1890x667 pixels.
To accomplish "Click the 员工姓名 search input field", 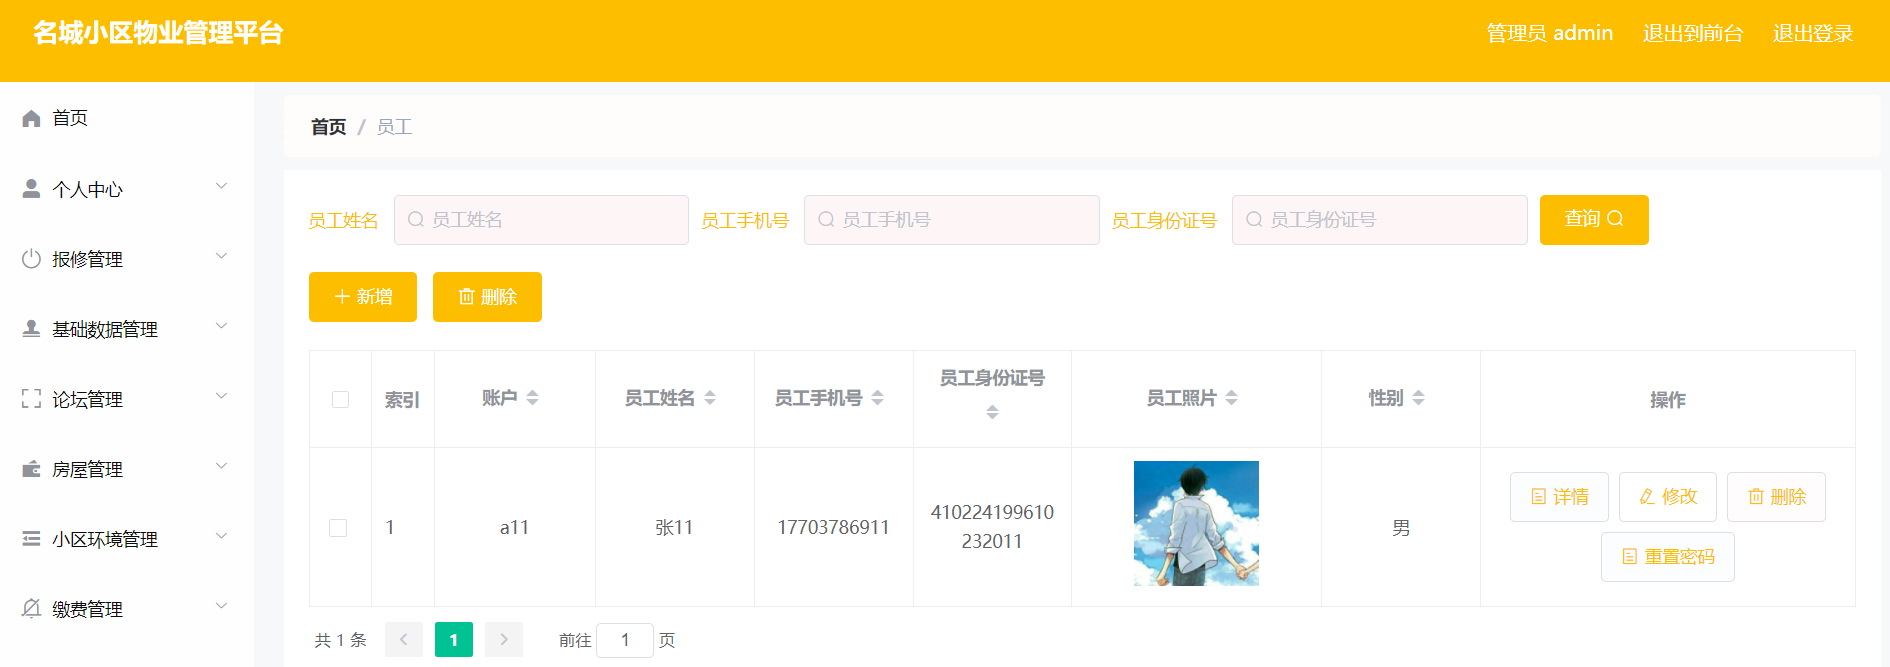I will click(541, 220).
